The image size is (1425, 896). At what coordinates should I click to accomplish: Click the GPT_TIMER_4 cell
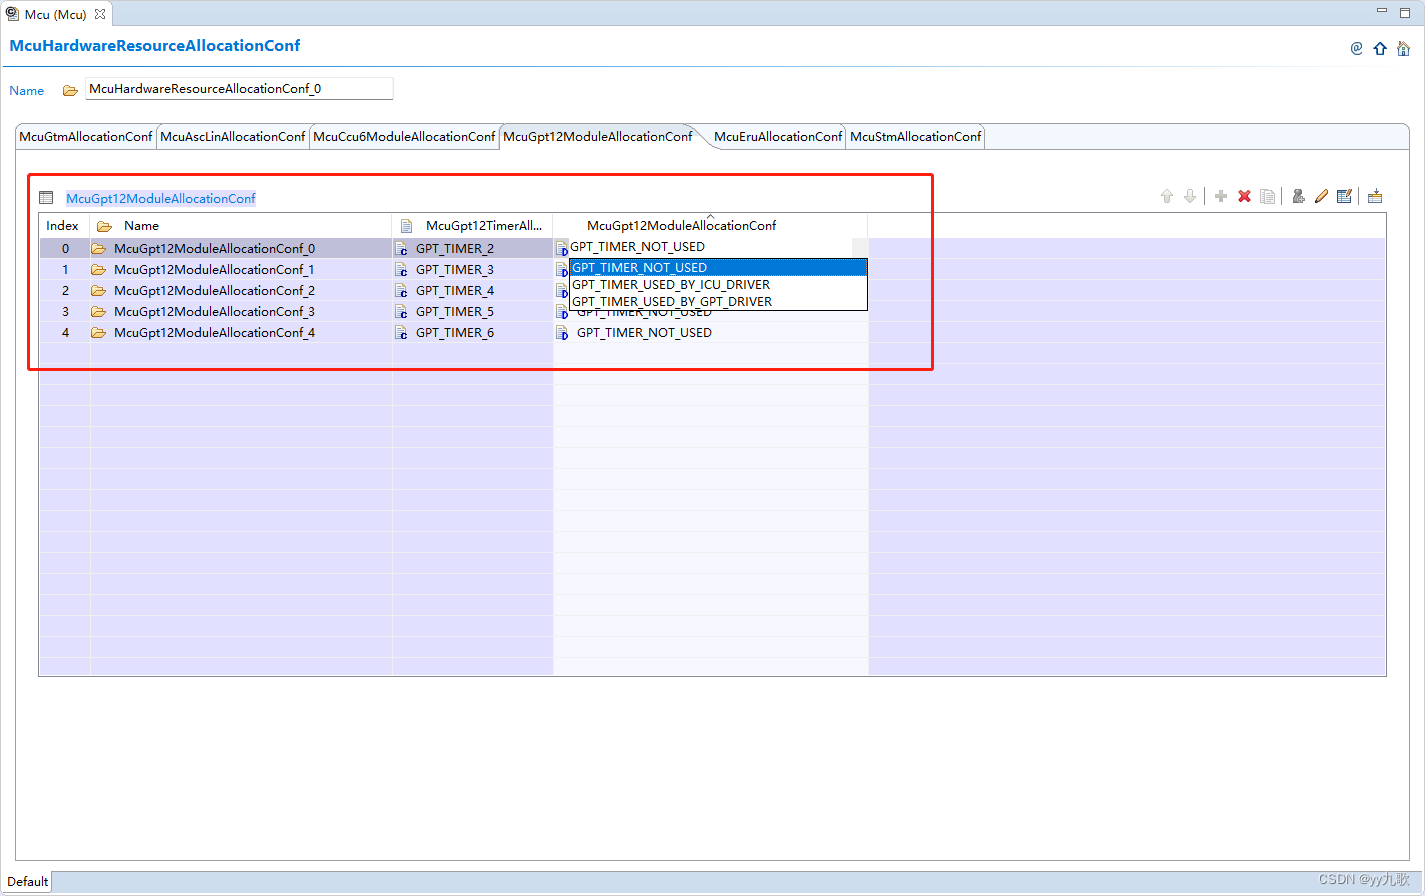click(473, 291)
